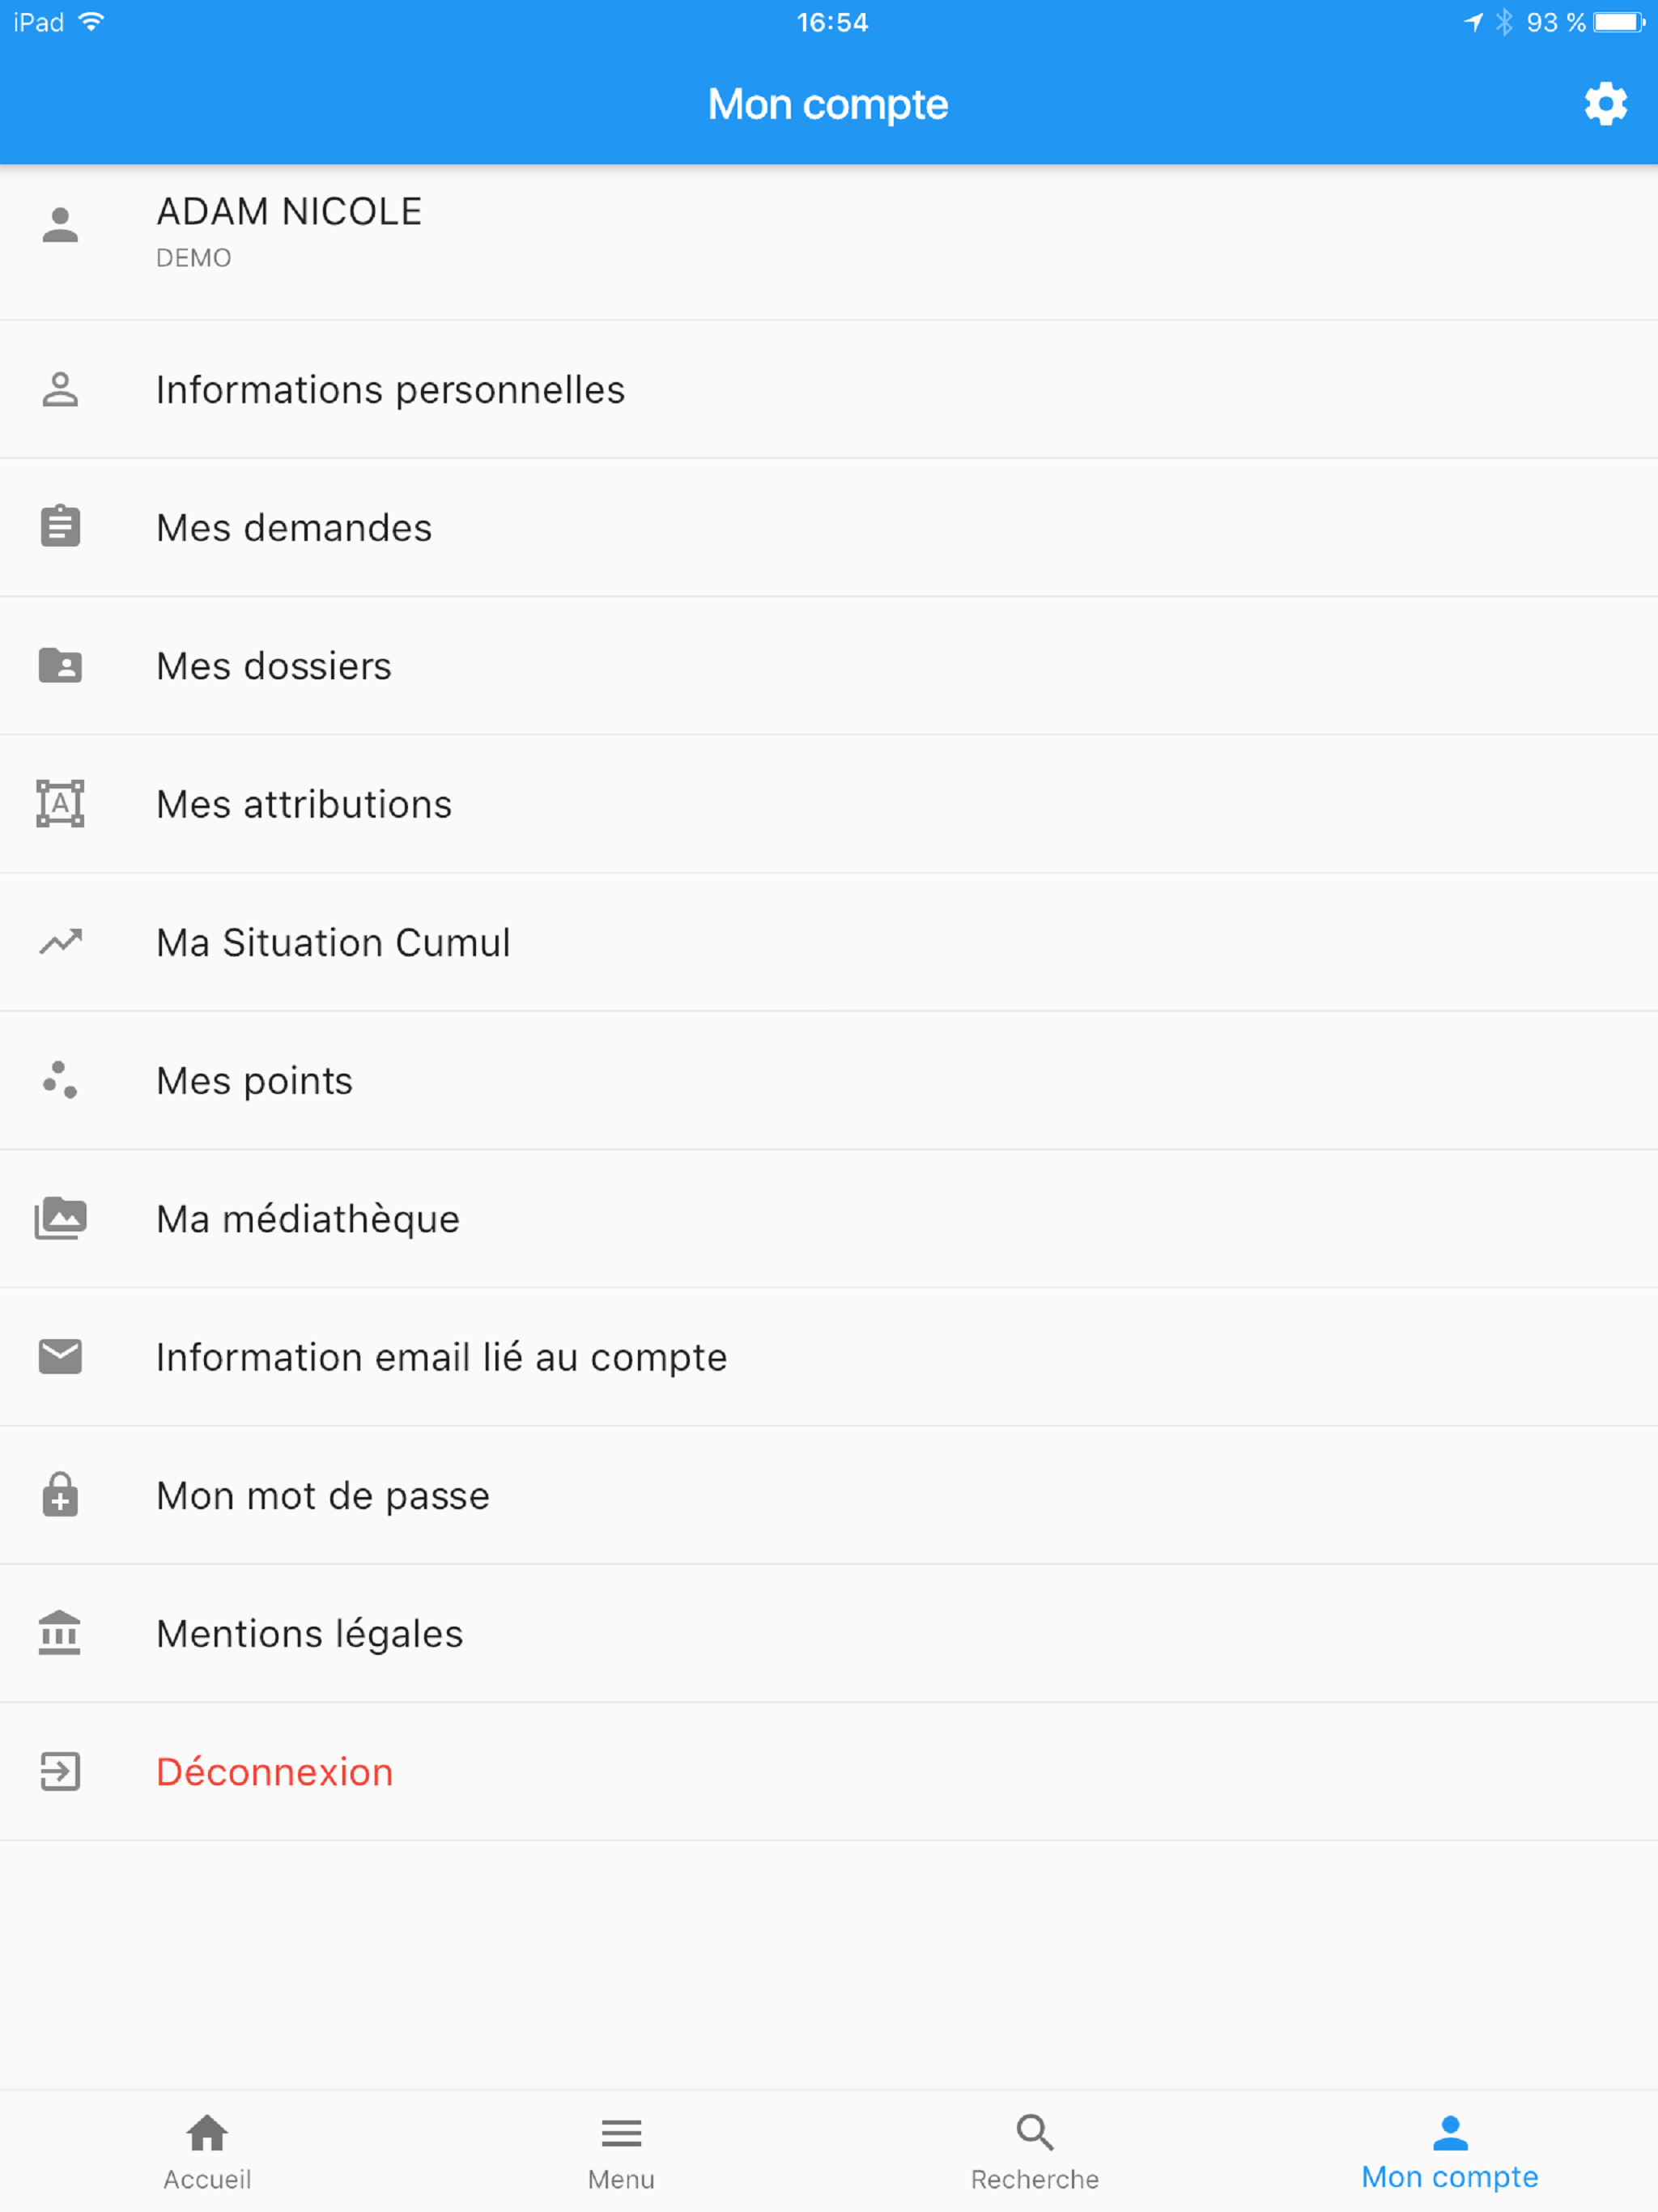Open the Menu tab in bottom bar
The height and width of the screenshot is (2212, 1658).
tap(621, 2151)
